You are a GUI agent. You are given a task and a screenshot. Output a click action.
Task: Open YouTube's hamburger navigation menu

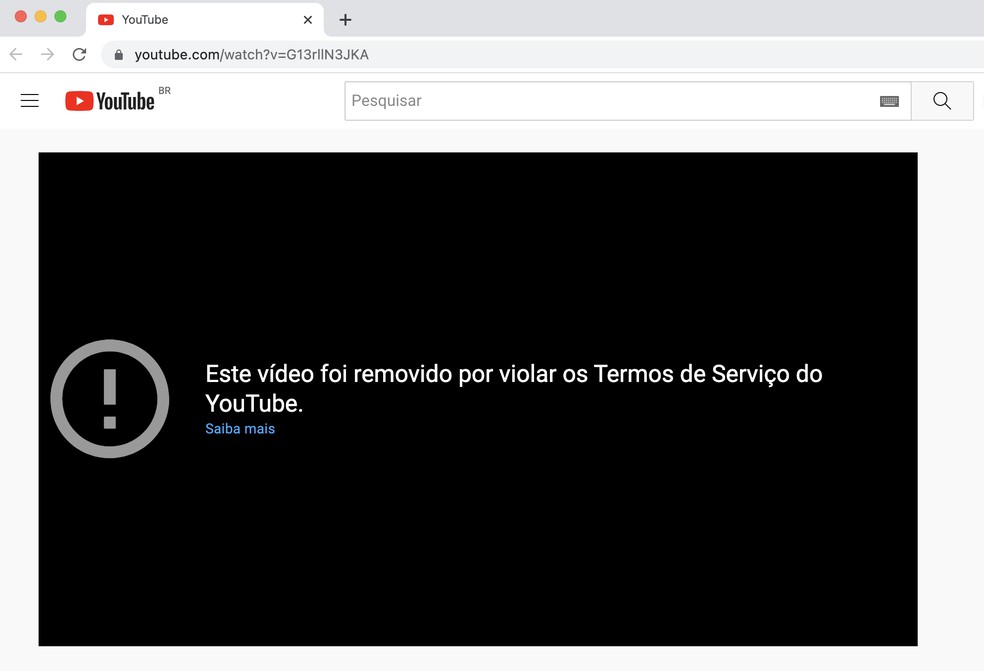(29, 100)
